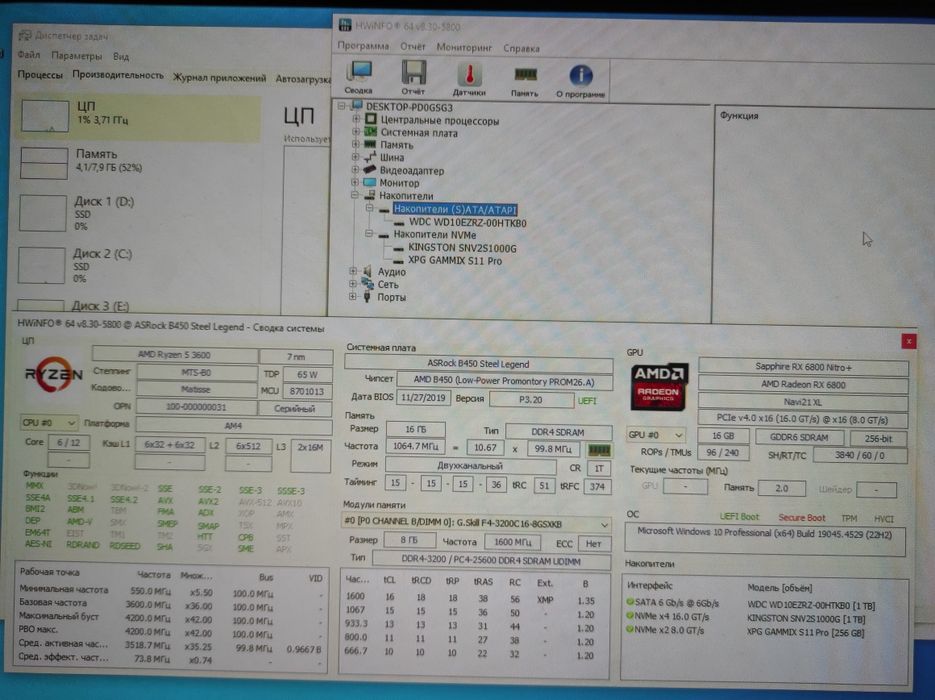Expand the Монитор tree node

355,182
